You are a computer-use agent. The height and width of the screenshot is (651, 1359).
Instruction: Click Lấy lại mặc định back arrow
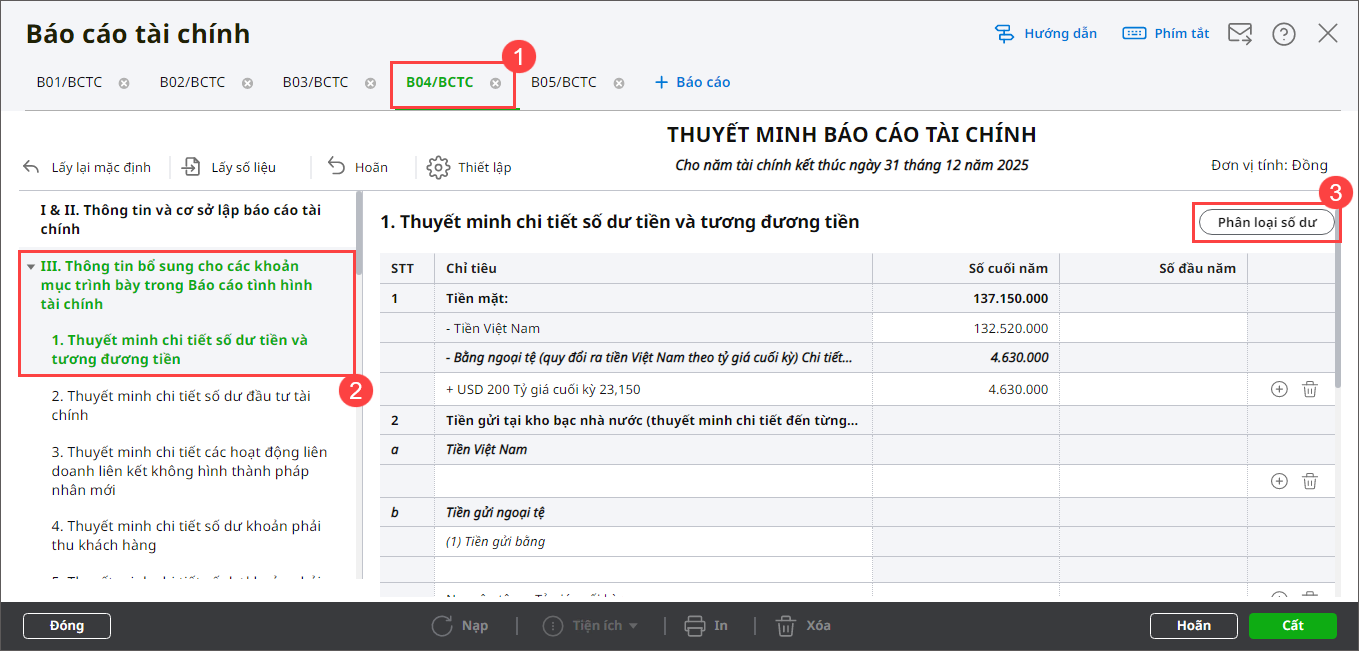tap(31, 167)
